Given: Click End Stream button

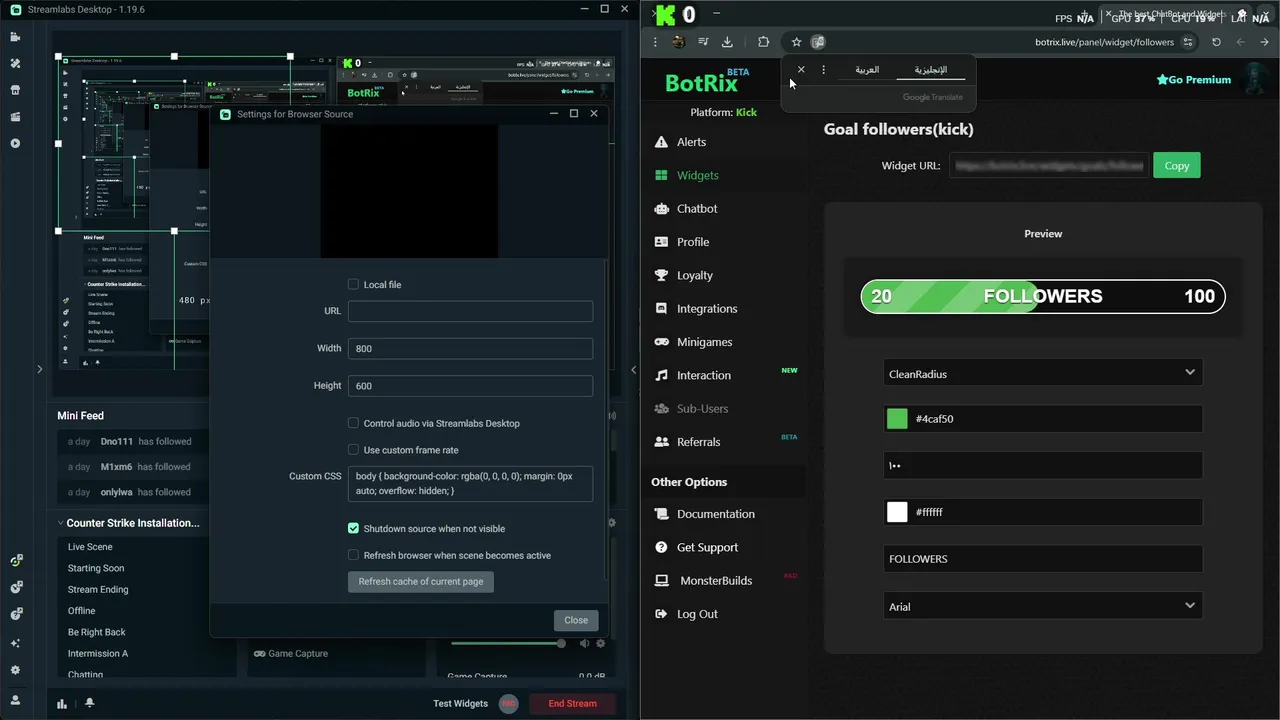Looking at the screenshot, I should click(x=572, y=703).
